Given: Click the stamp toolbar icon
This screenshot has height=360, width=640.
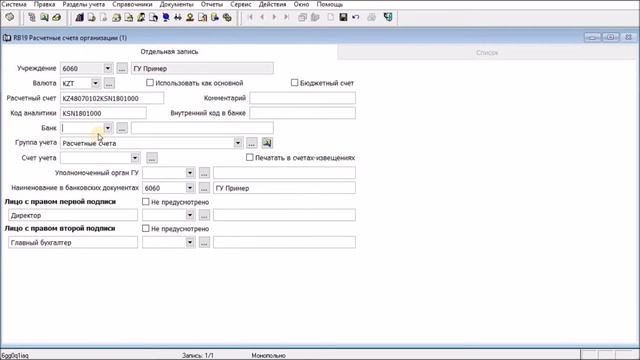Looking at the screenshot, I should [x=190, y=17].
